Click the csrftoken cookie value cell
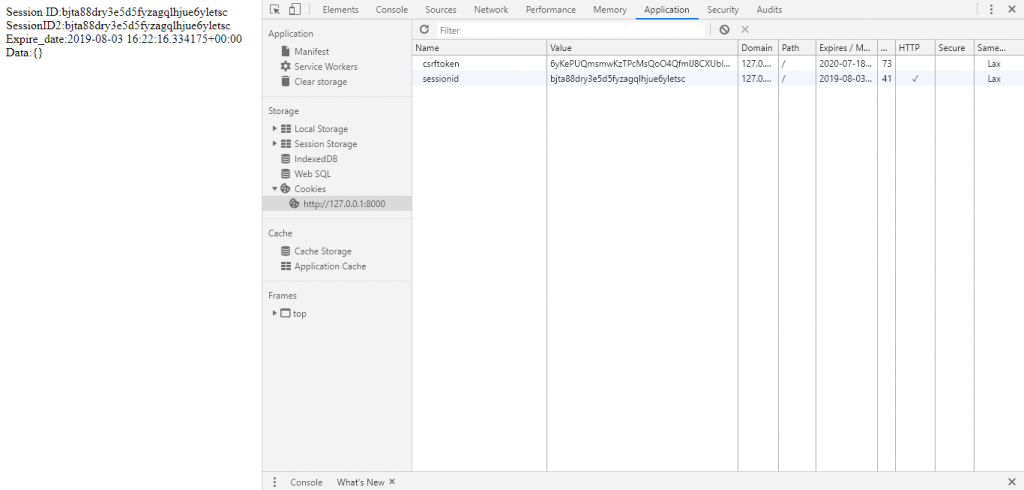The image size is (1024, 490). pos(642,63)
